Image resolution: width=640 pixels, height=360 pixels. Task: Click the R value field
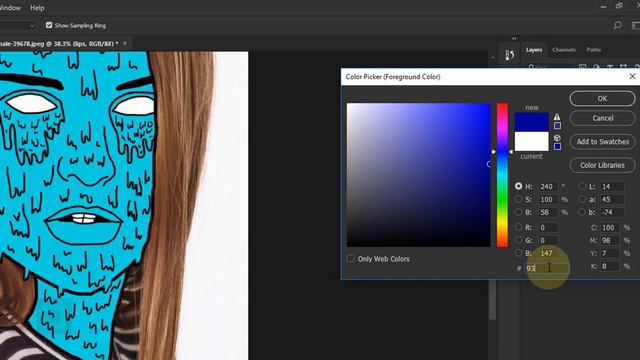pos(548,227)
